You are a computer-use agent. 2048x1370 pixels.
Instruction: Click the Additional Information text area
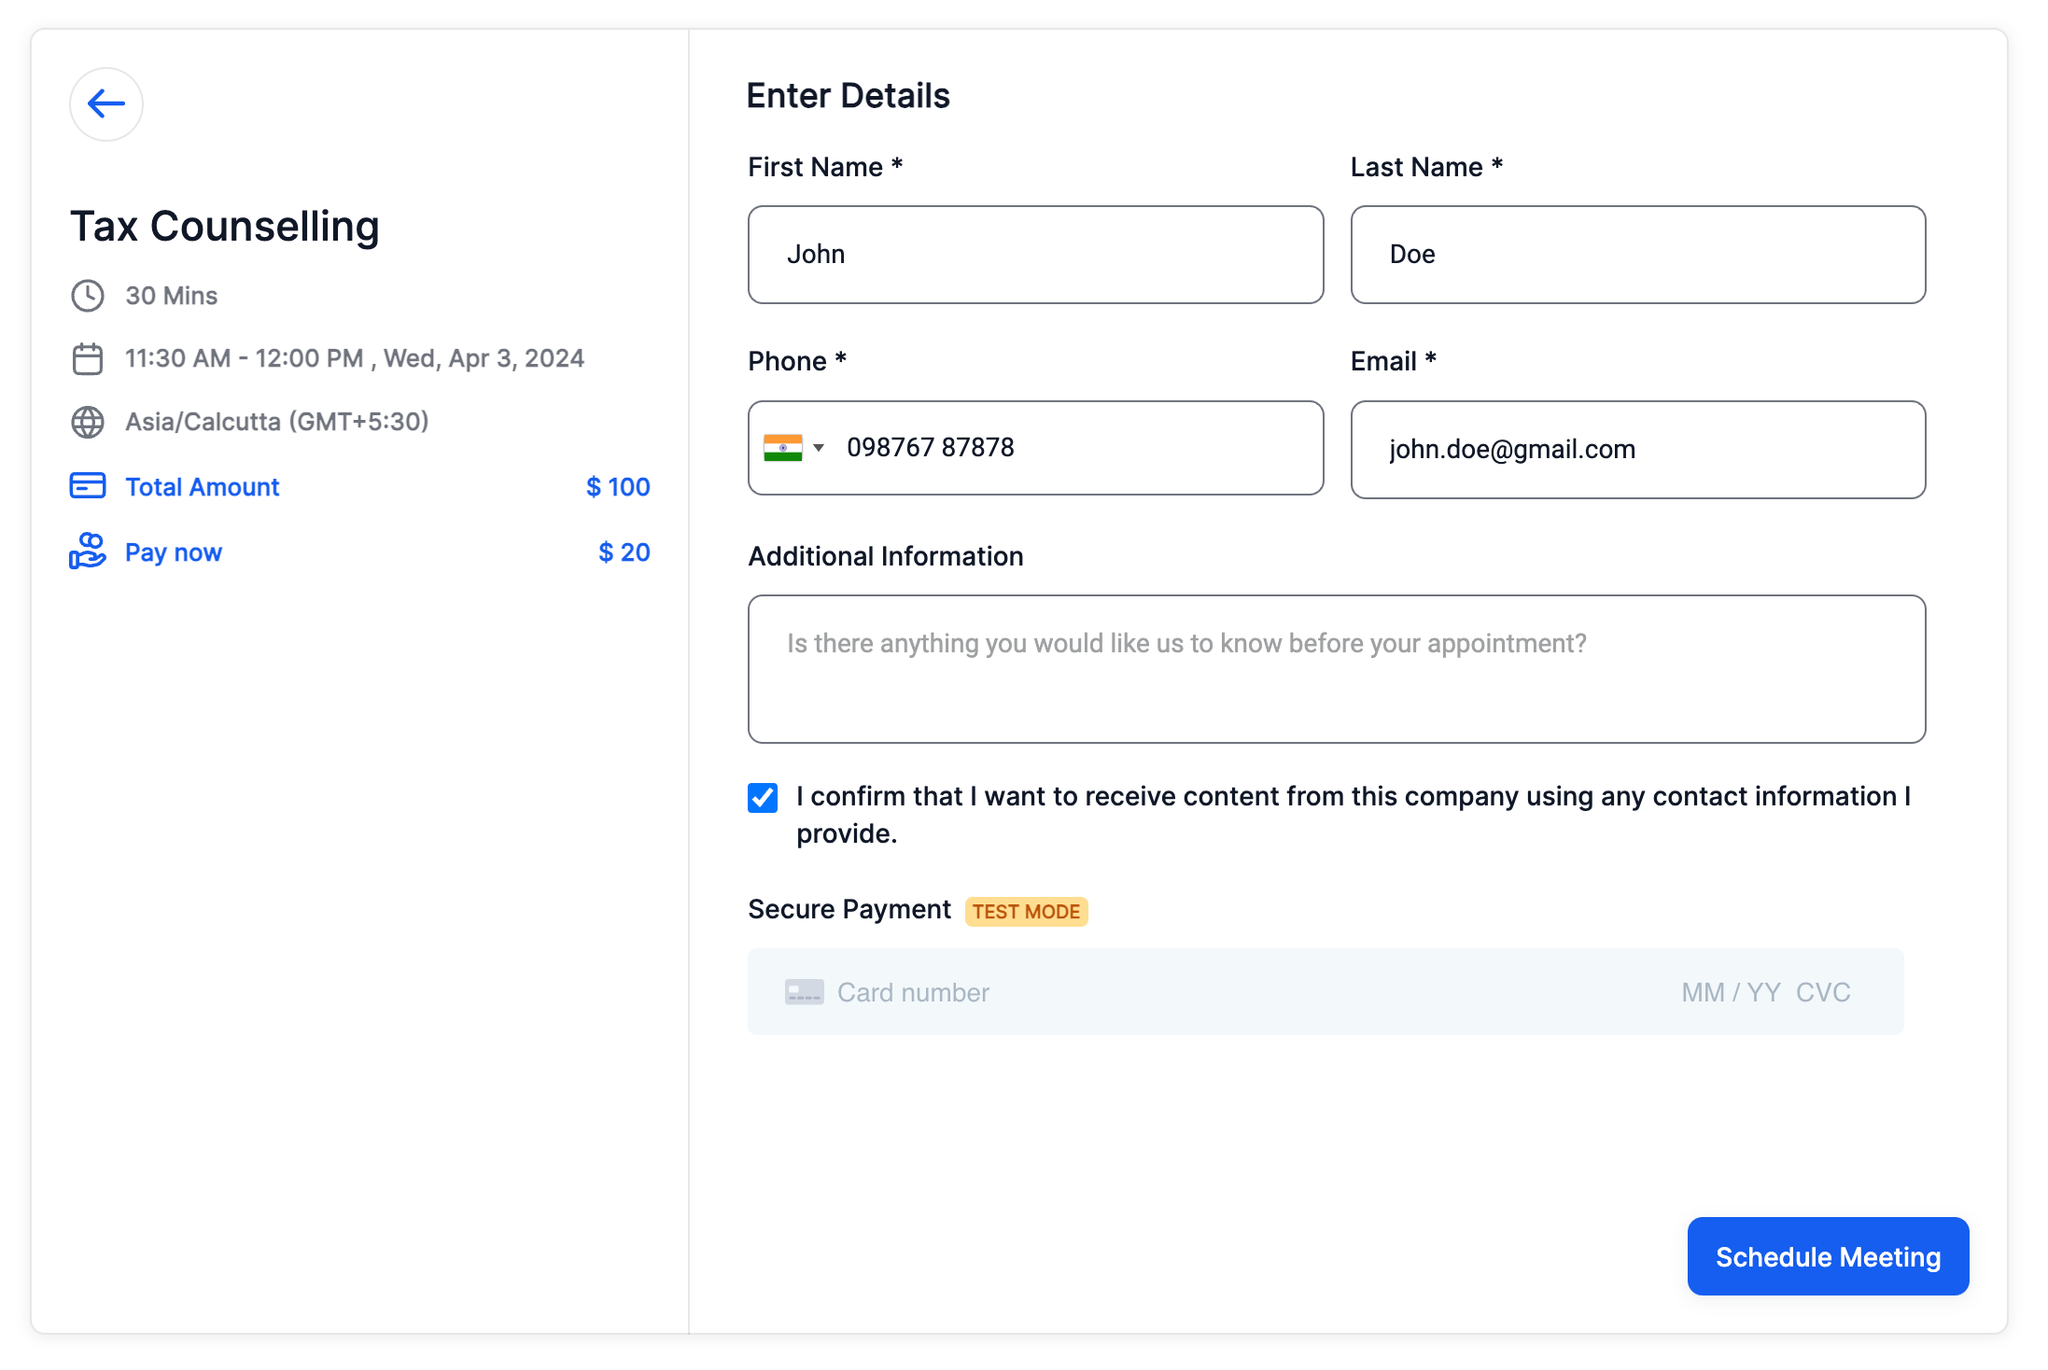tap(1336, 669)
